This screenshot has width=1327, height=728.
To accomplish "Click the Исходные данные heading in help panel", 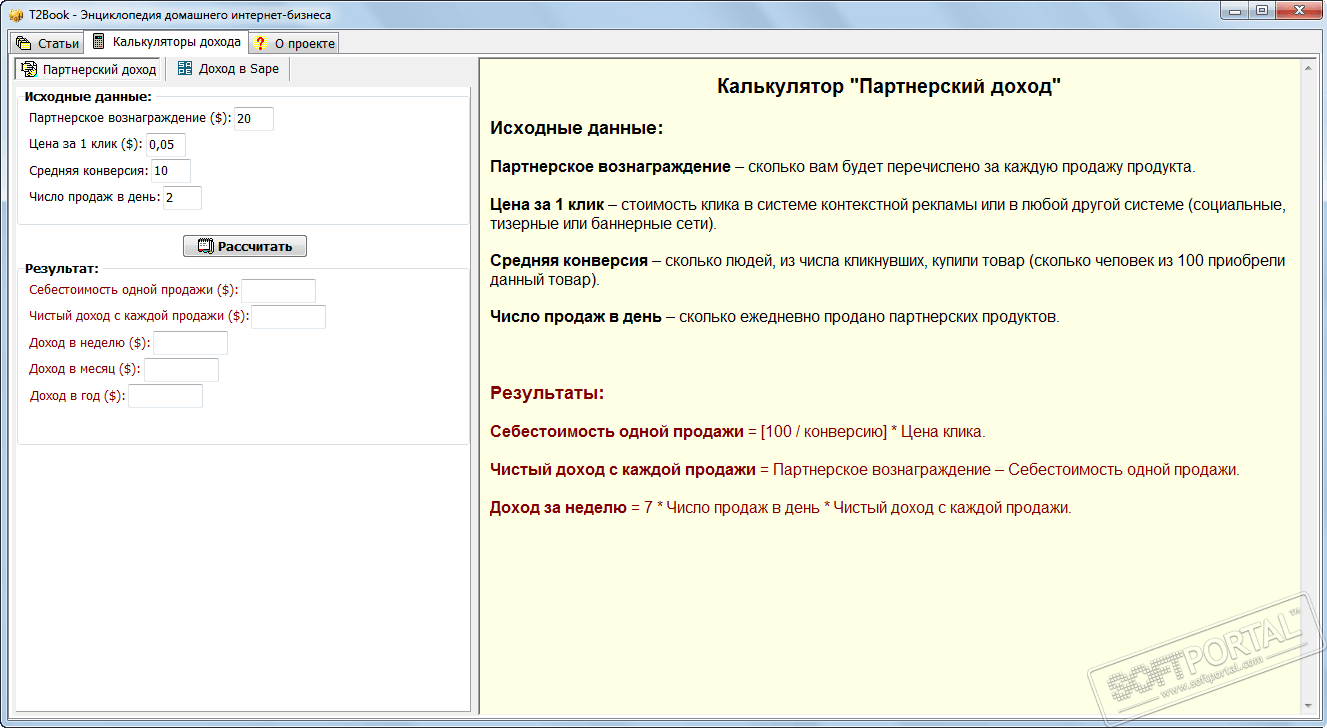I will [577, 128].
